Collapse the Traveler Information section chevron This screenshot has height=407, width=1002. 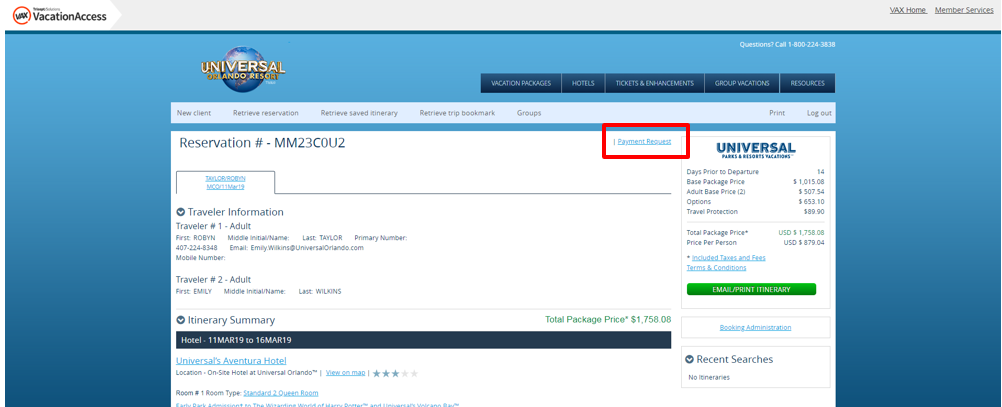[x=181, y=212]
